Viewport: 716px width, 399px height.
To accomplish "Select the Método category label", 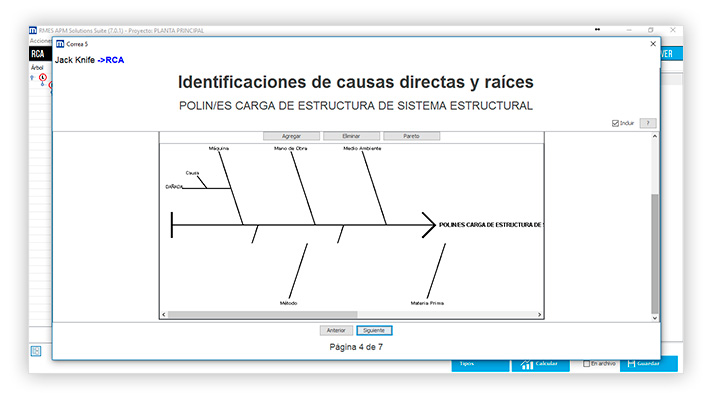I will [289, 303].
